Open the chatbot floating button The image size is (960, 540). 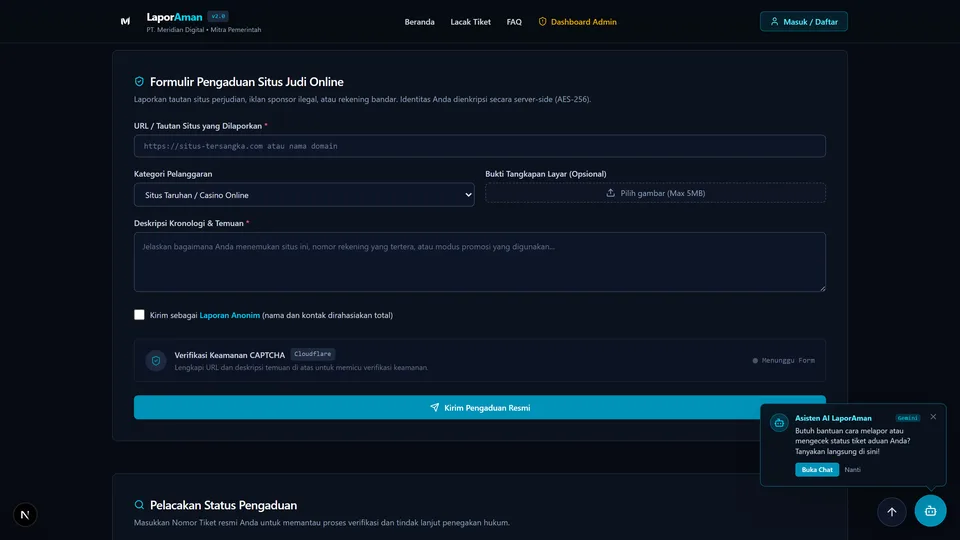(x=930, y=511)
